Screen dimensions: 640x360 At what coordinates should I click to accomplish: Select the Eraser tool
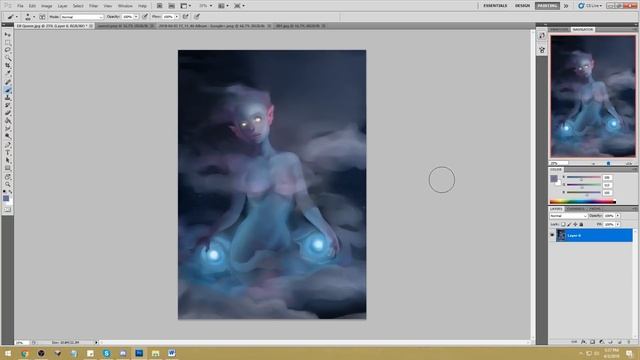8,113
